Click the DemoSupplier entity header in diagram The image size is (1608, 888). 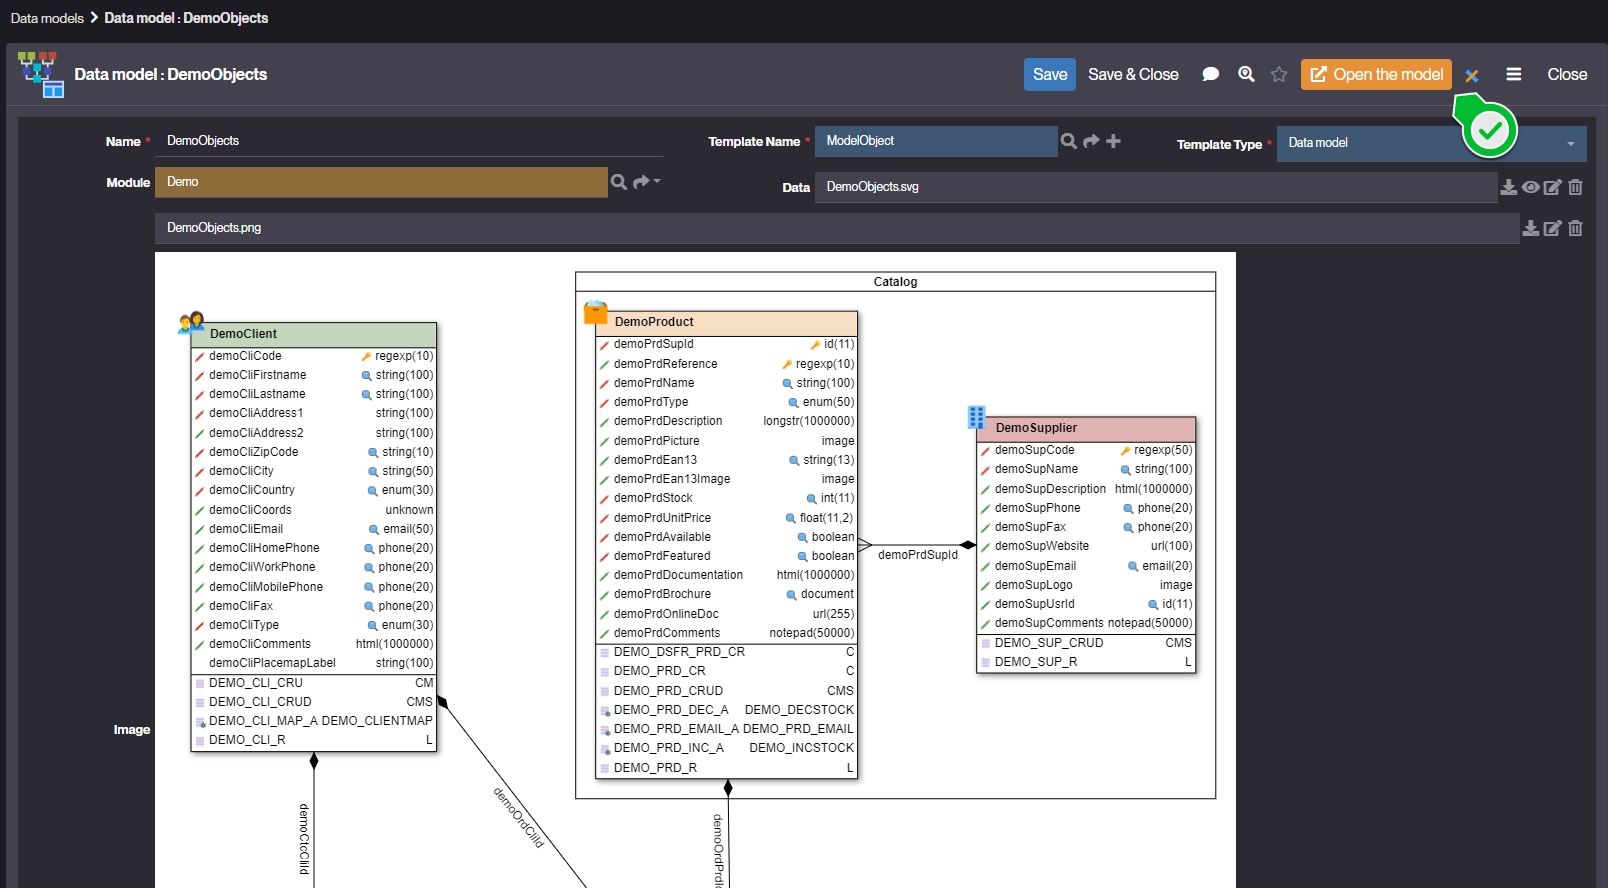[1086, 428]
